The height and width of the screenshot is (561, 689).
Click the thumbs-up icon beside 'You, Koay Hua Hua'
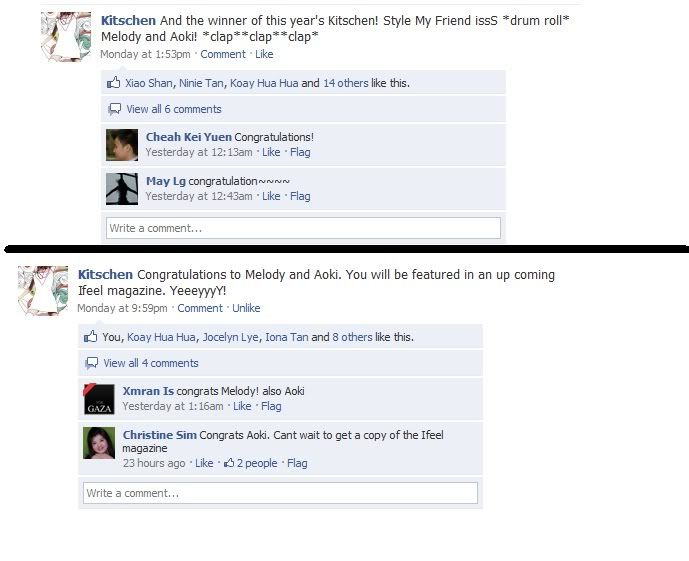pos(91,337)
